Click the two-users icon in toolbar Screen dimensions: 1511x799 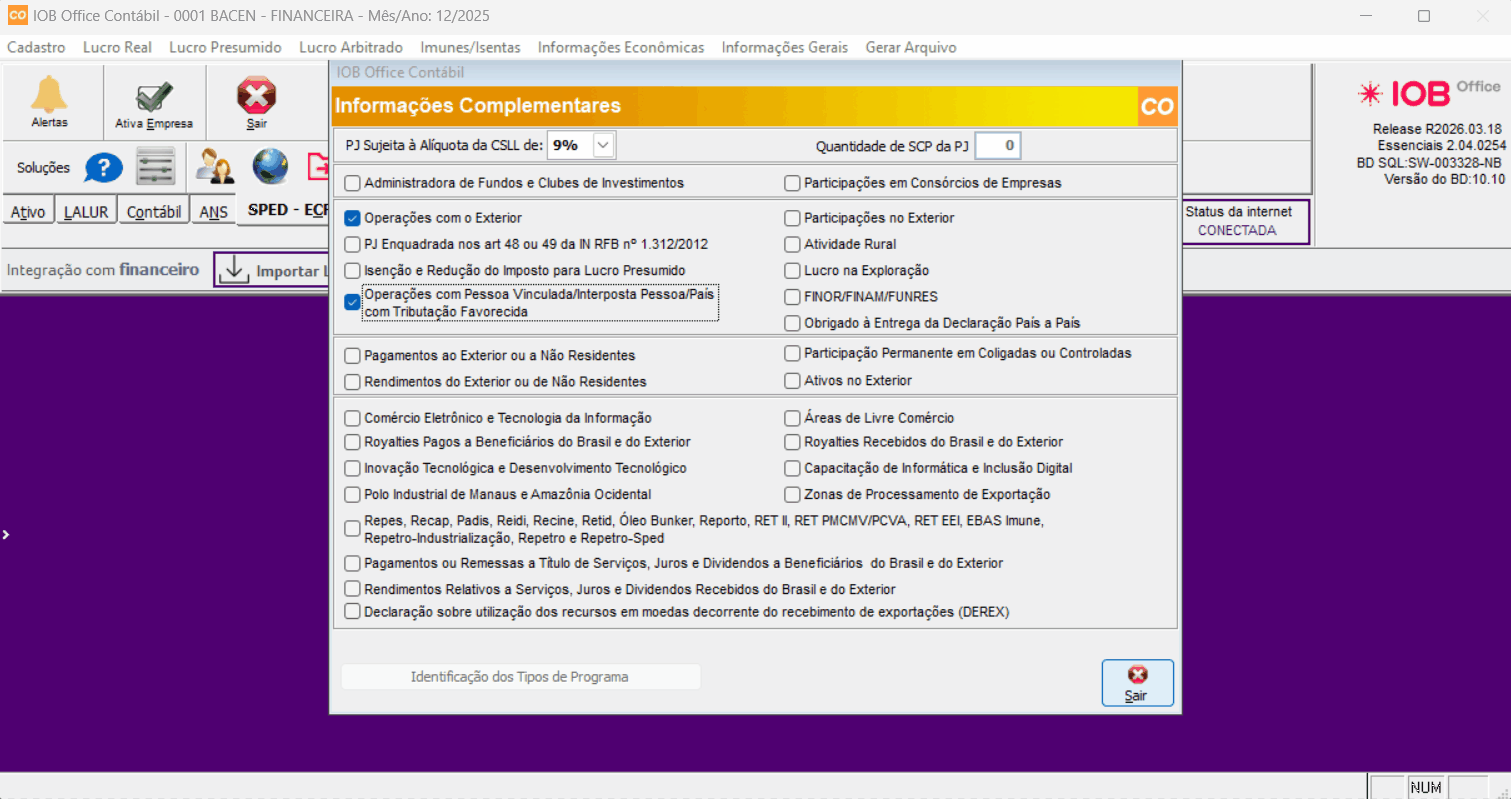[214, 167]
